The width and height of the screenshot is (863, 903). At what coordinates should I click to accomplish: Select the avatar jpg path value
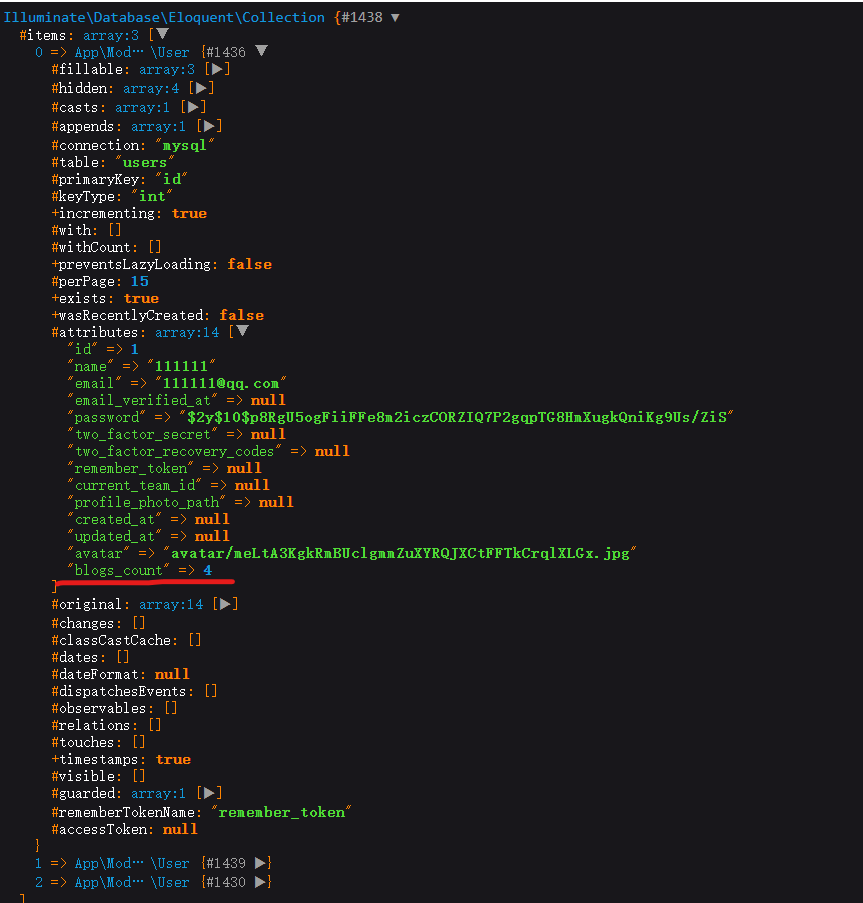tap(400, 553)
